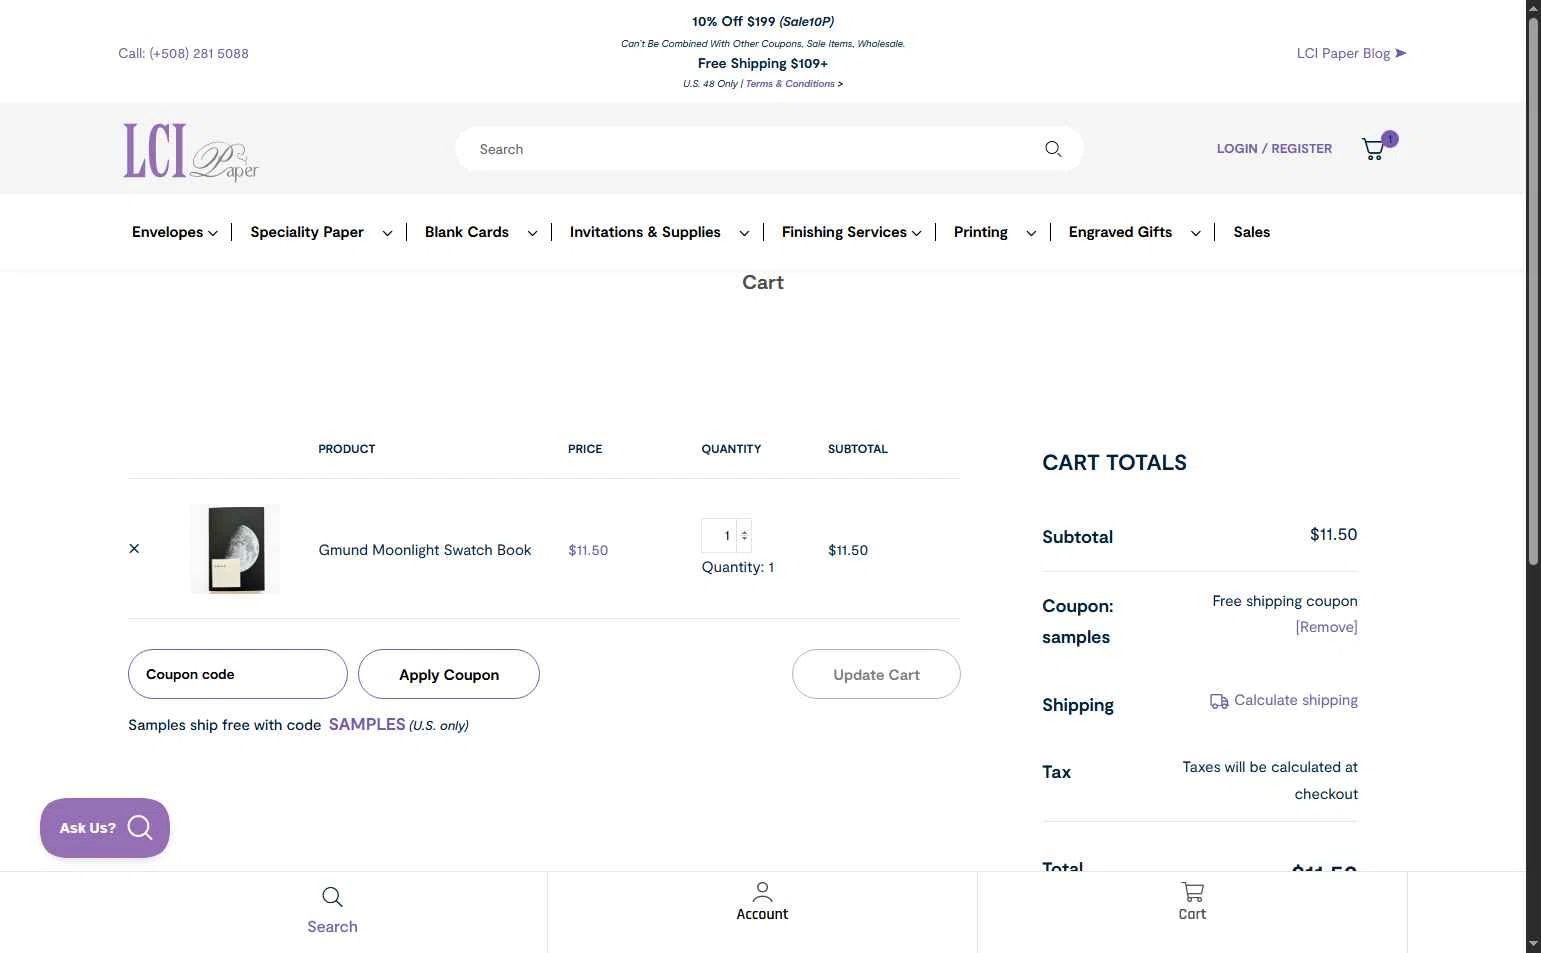Open the Printing menu

click(980, 232)
